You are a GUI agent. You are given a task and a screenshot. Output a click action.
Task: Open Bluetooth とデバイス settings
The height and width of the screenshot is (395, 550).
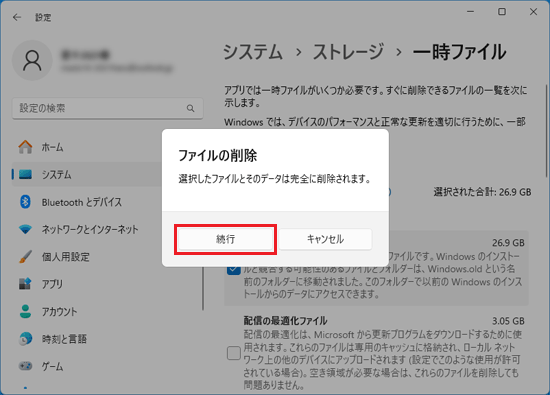point(82,202)
